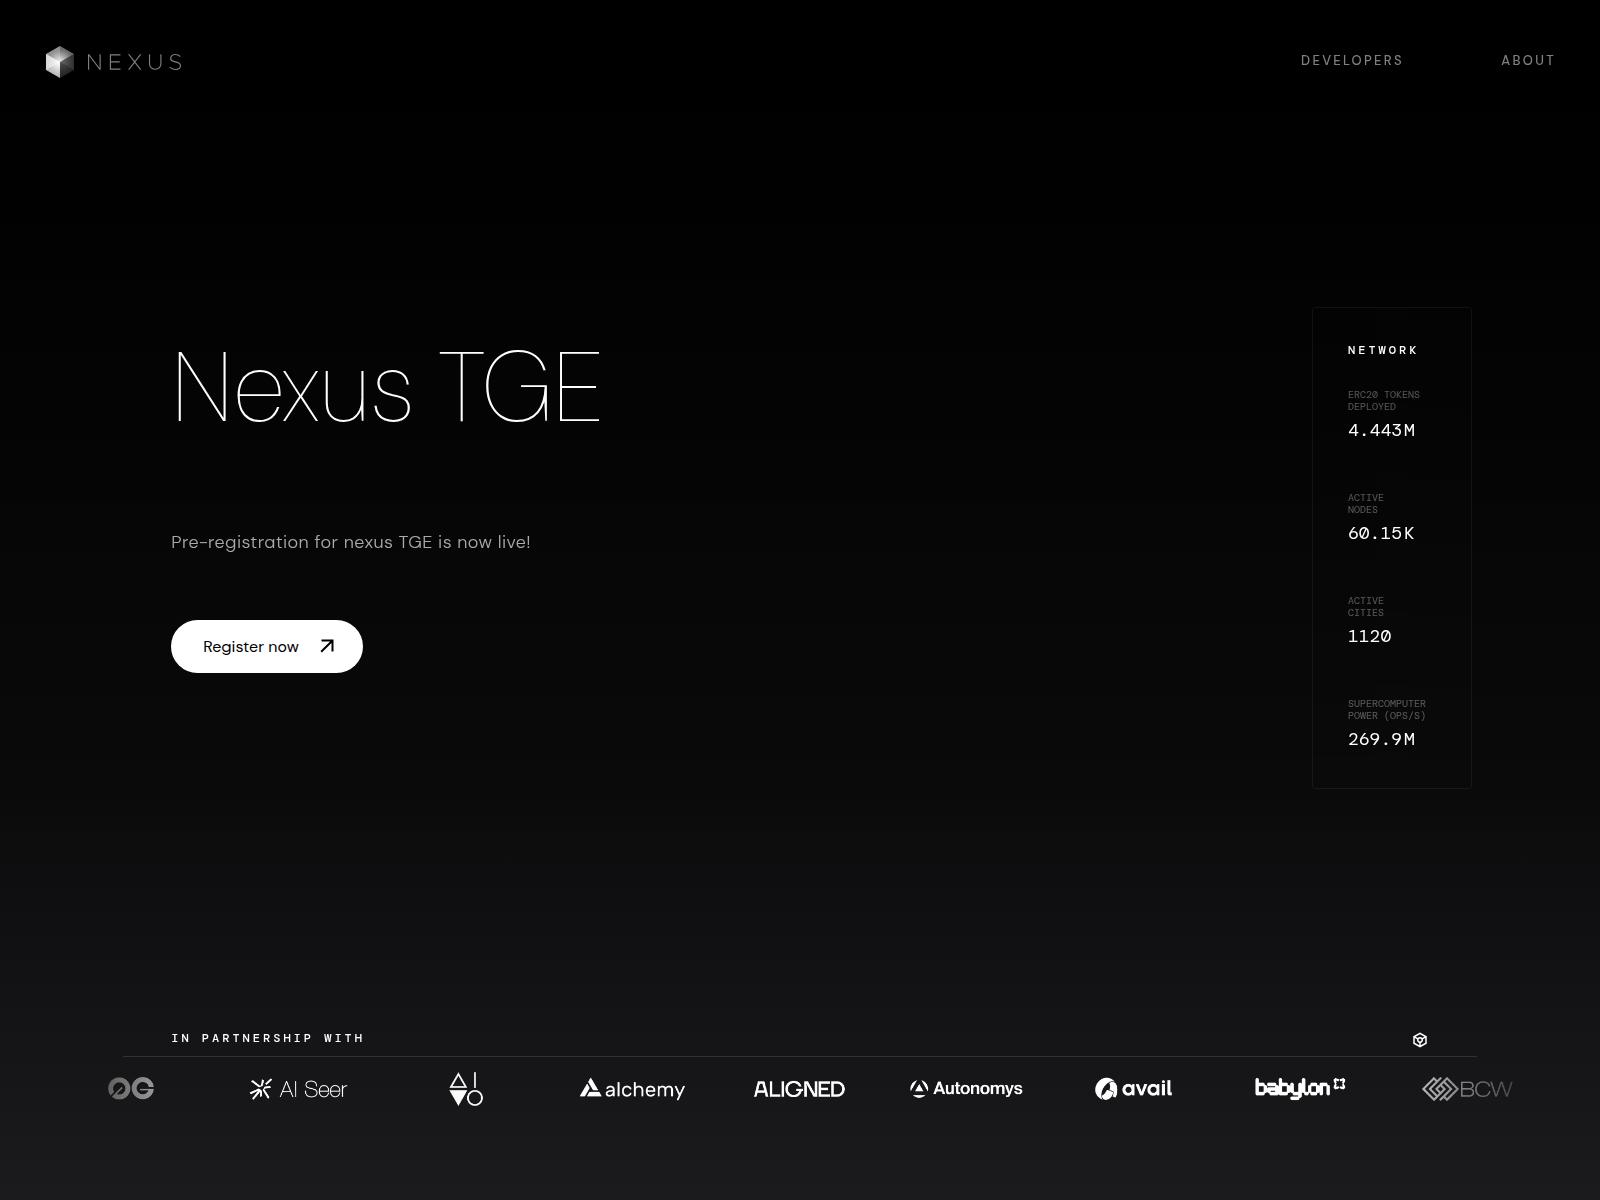
Task: Open the BCW partner logo
Action: tap(1467, 1089)
